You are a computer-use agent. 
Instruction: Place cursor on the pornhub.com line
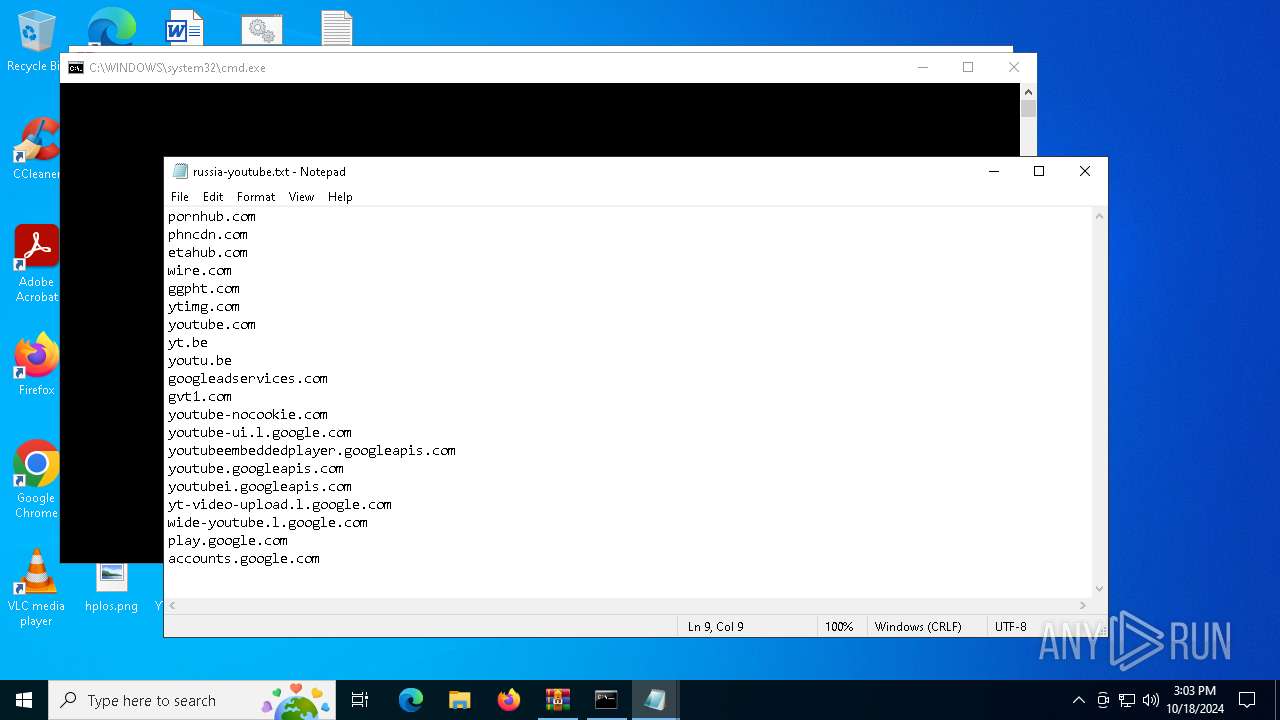212,216
